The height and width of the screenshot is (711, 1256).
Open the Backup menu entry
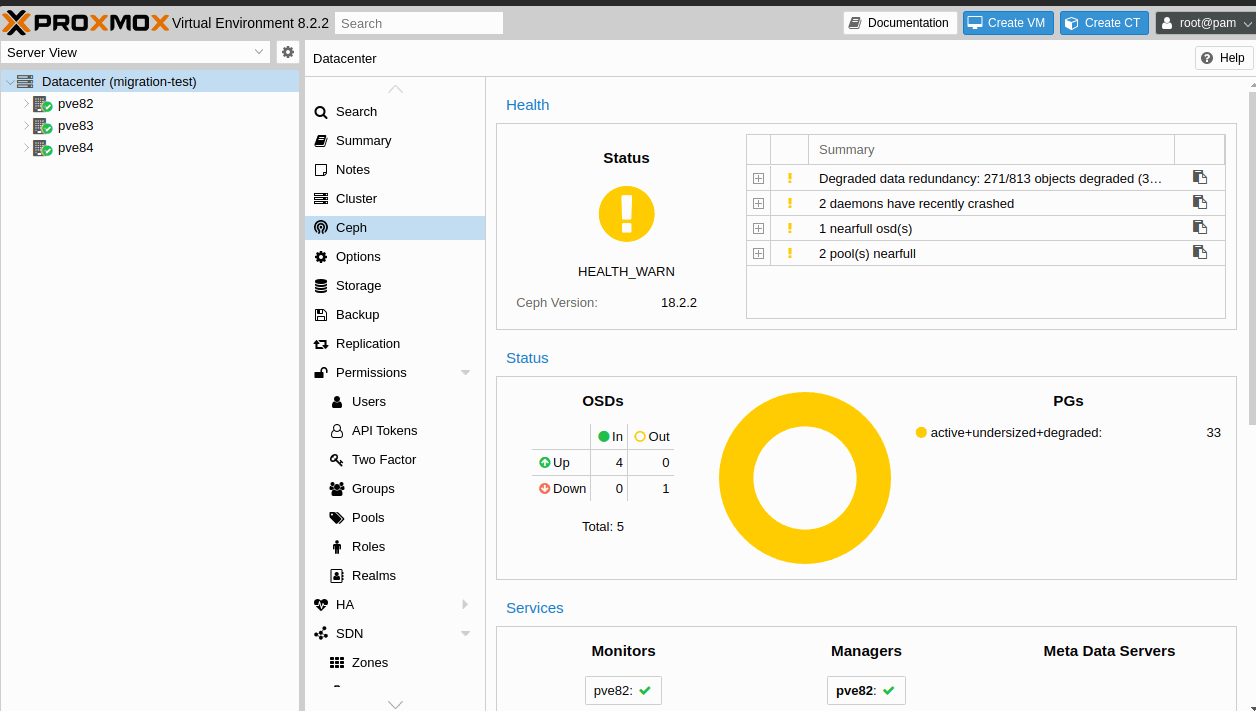[x=395, y=315]
